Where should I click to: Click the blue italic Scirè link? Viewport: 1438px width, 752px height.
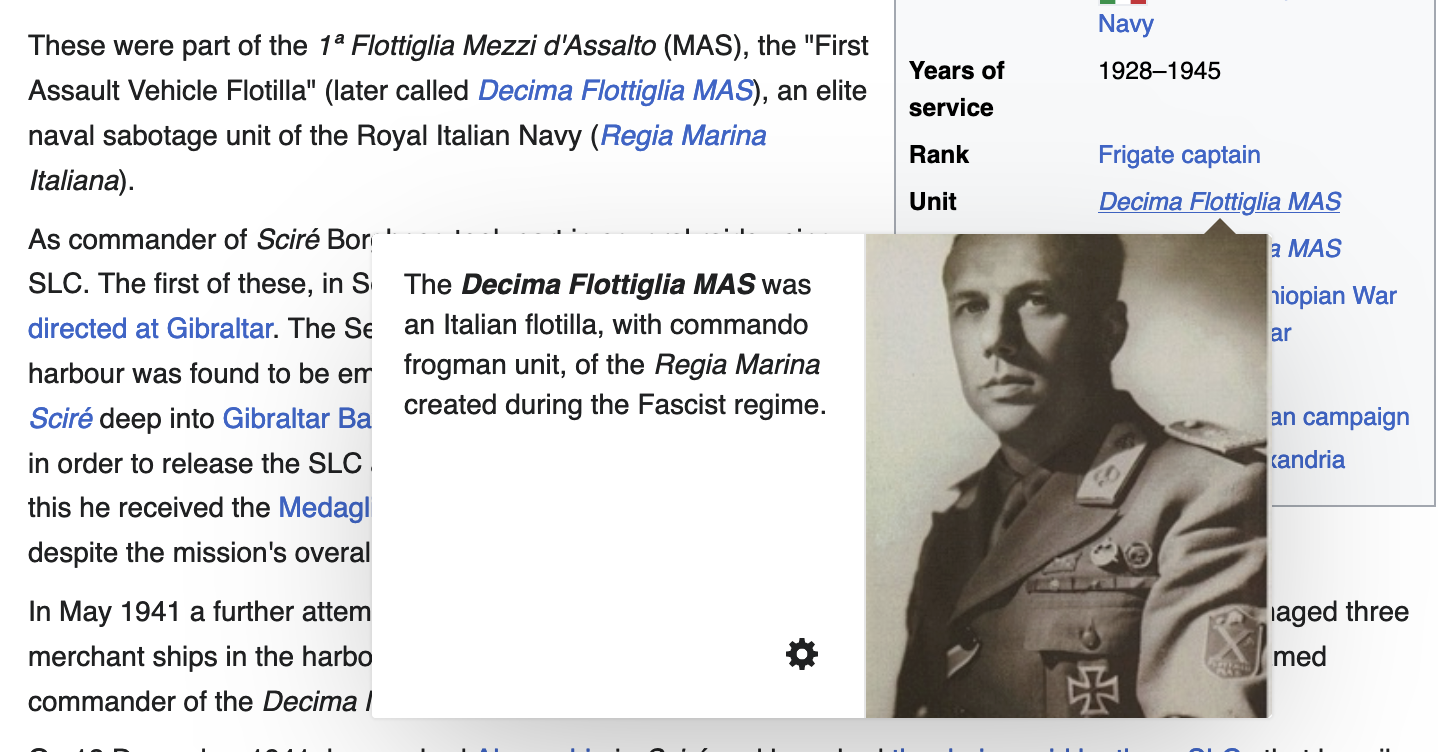pyautogui.click(x=60, y=418)
